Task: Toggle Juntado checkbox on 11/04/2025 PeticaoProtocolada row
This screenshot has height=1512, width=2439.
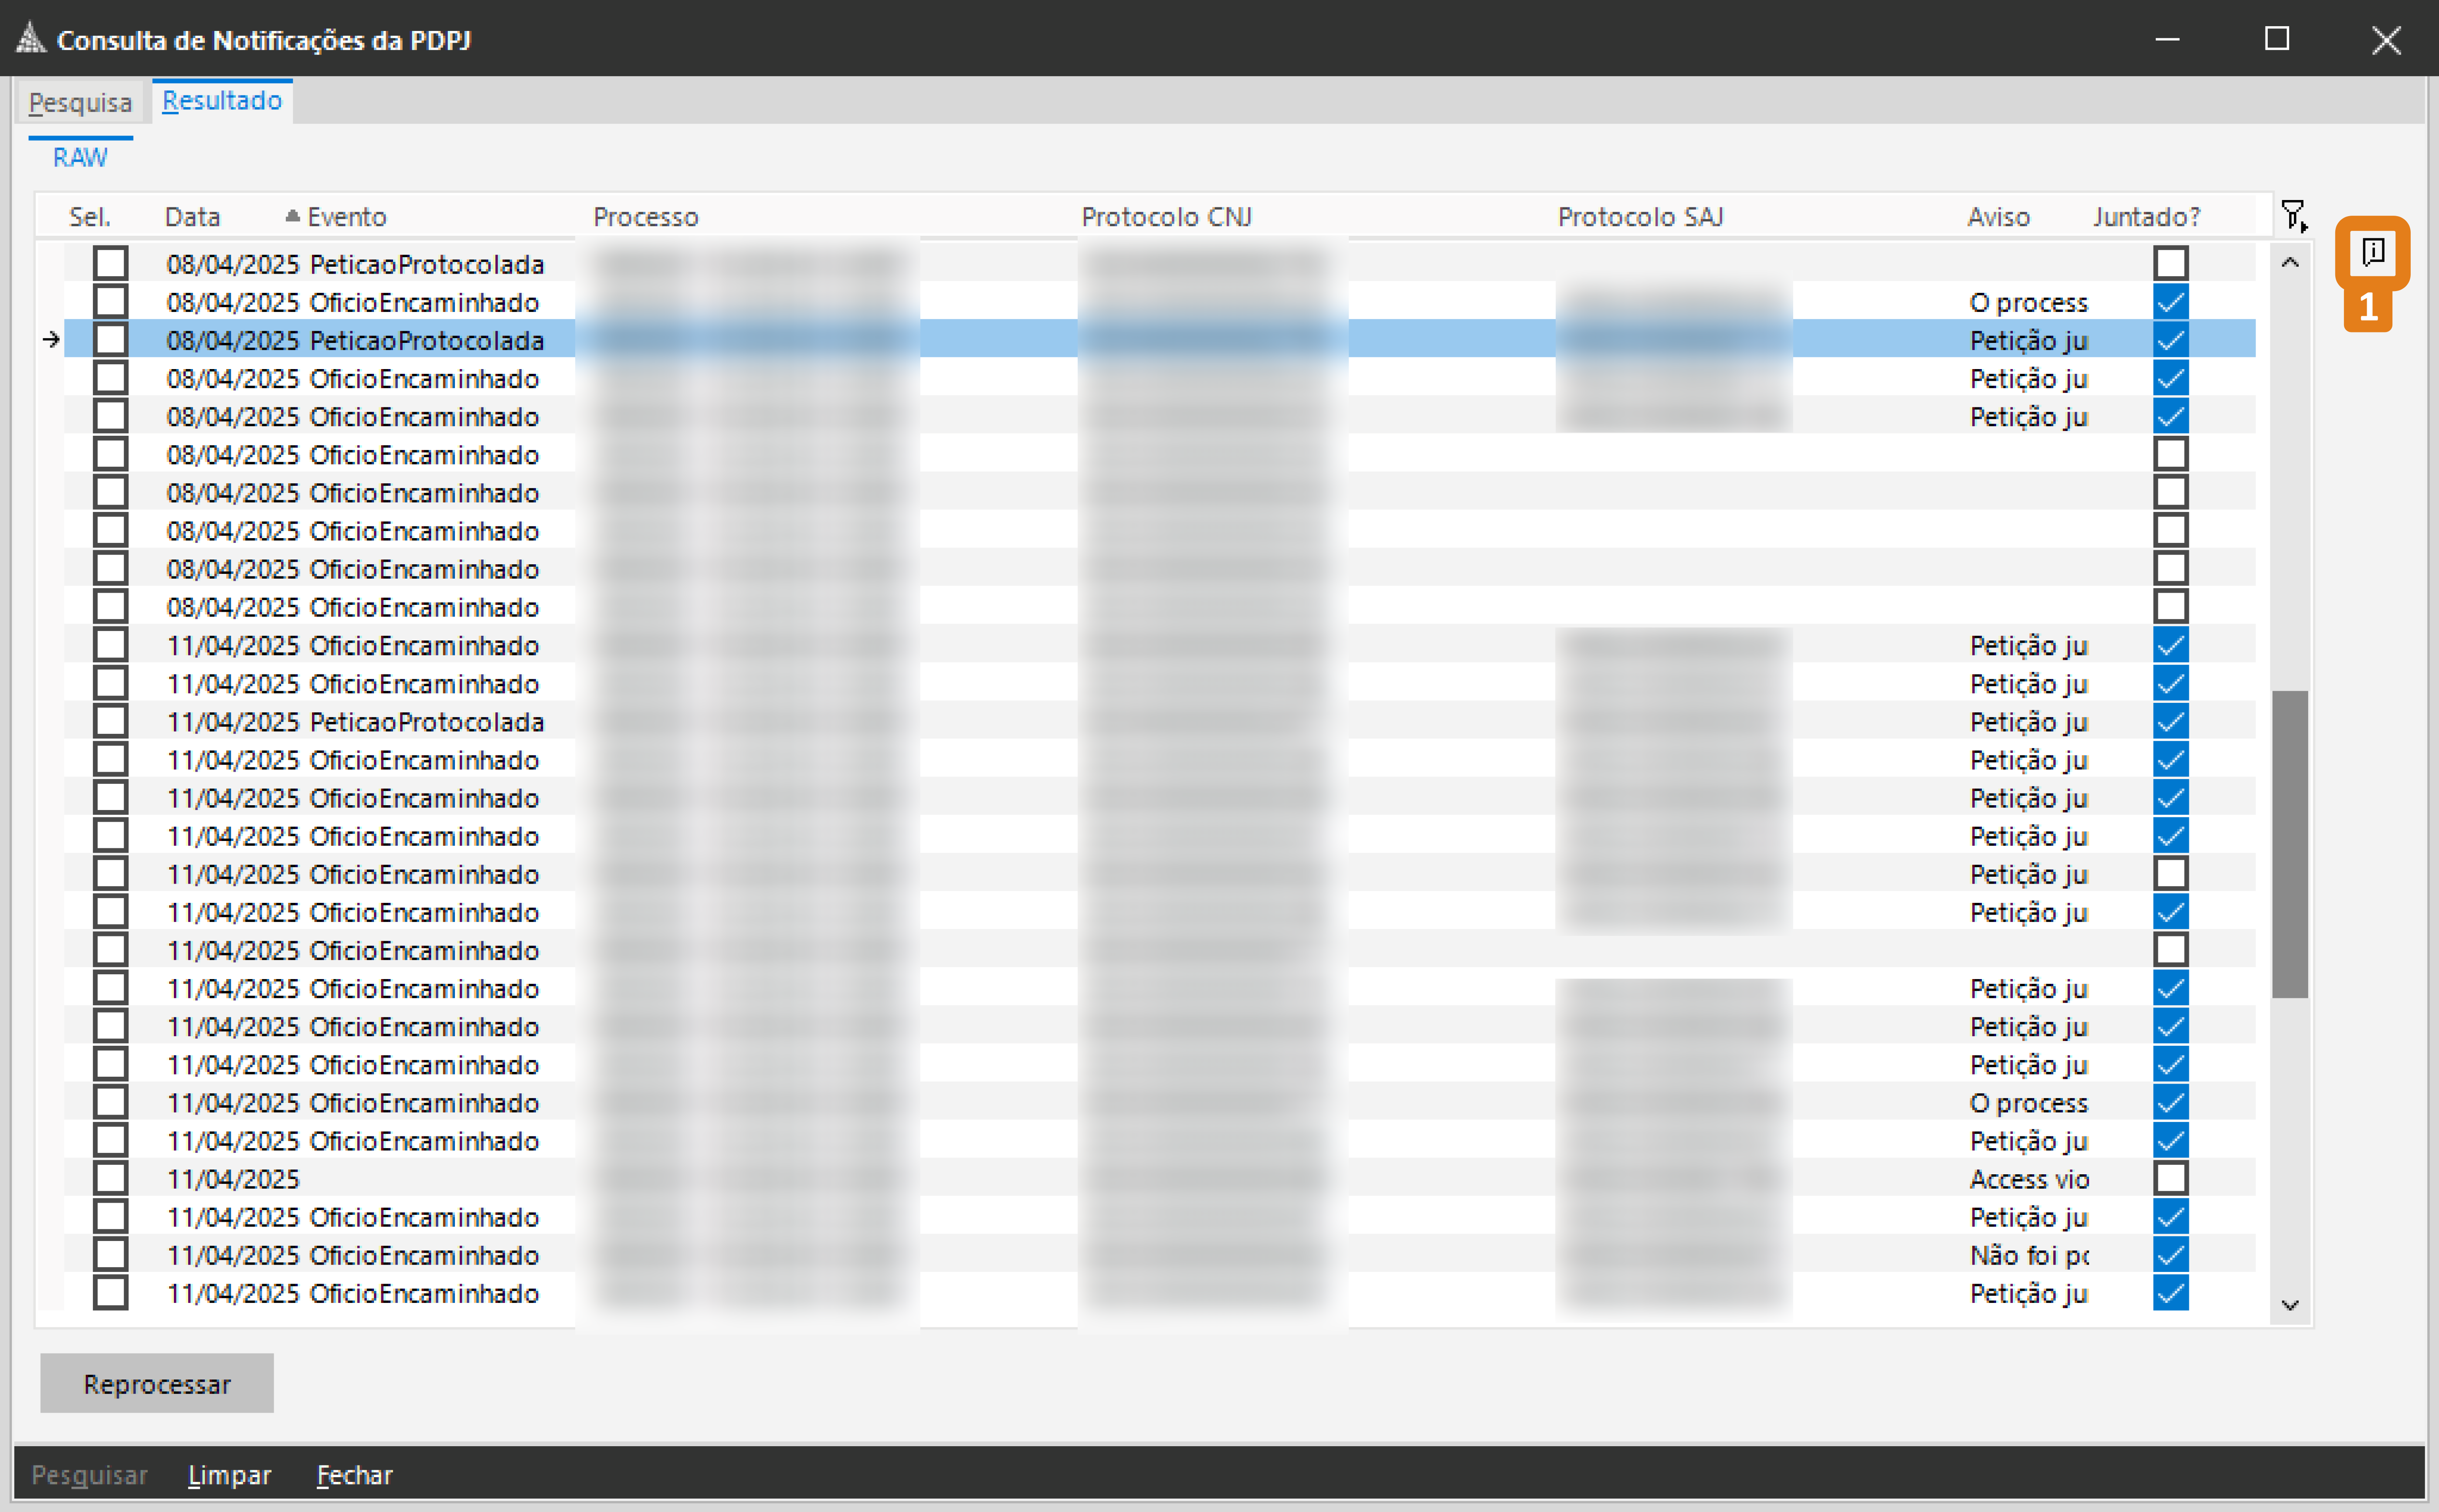Action: coord(2171,721)
